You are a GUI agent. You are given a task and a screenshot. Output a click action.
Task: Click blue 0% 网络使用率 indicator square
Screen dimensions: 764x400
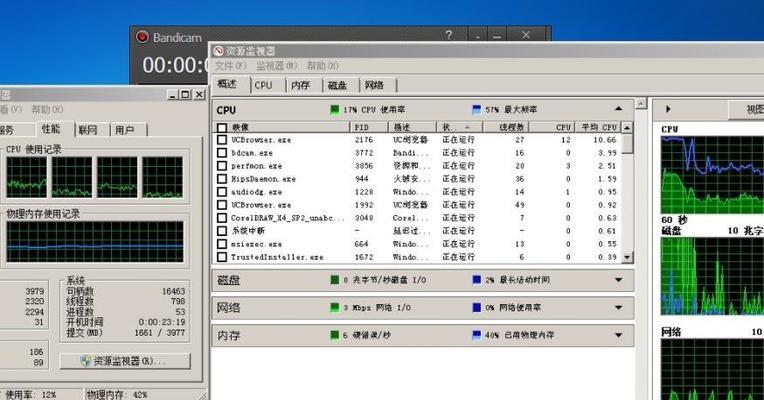477,307
